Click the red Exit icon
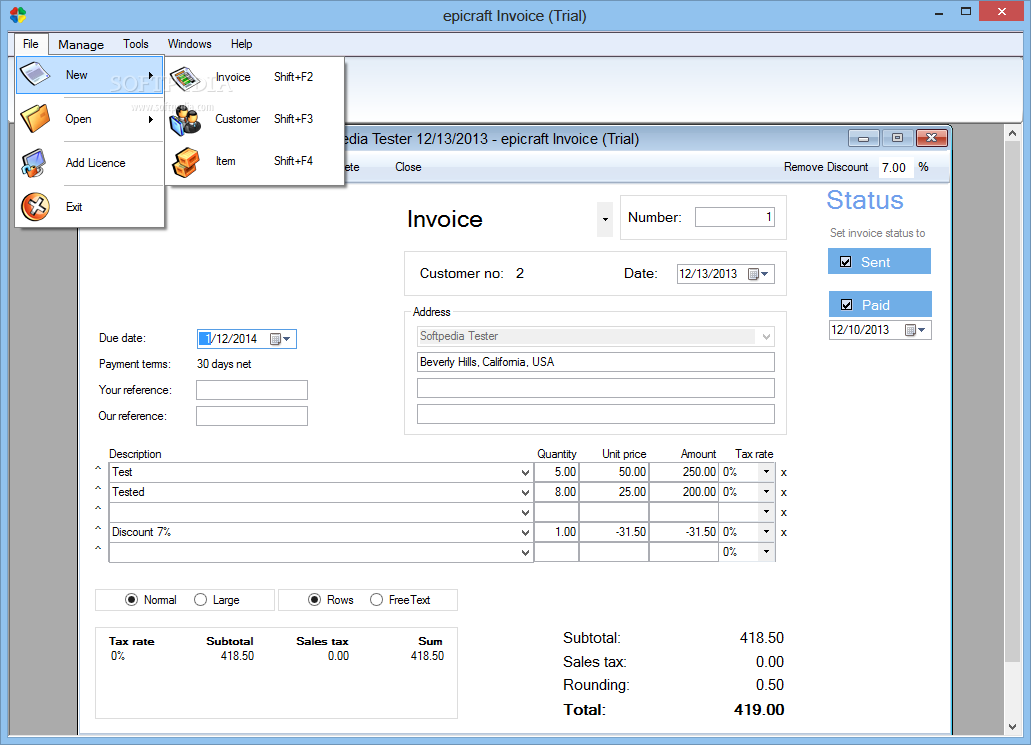Viewport: 1031px width, 745px height. 36,206
